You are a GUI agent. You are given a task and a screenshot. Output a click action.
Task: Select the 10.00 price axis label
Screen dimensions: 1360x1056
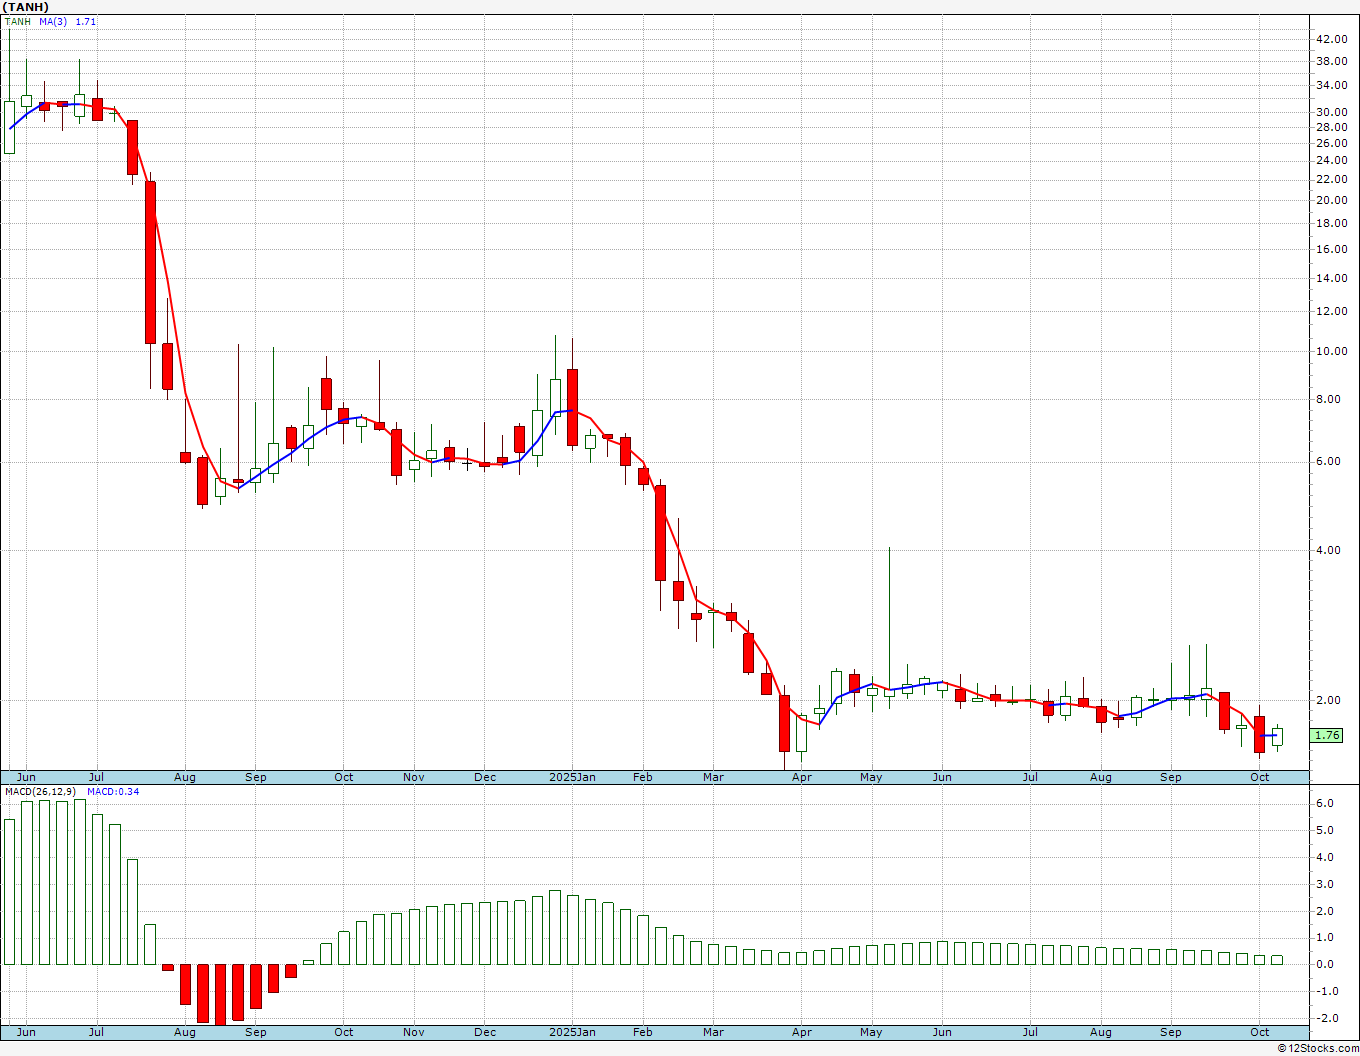point(1331,351)
